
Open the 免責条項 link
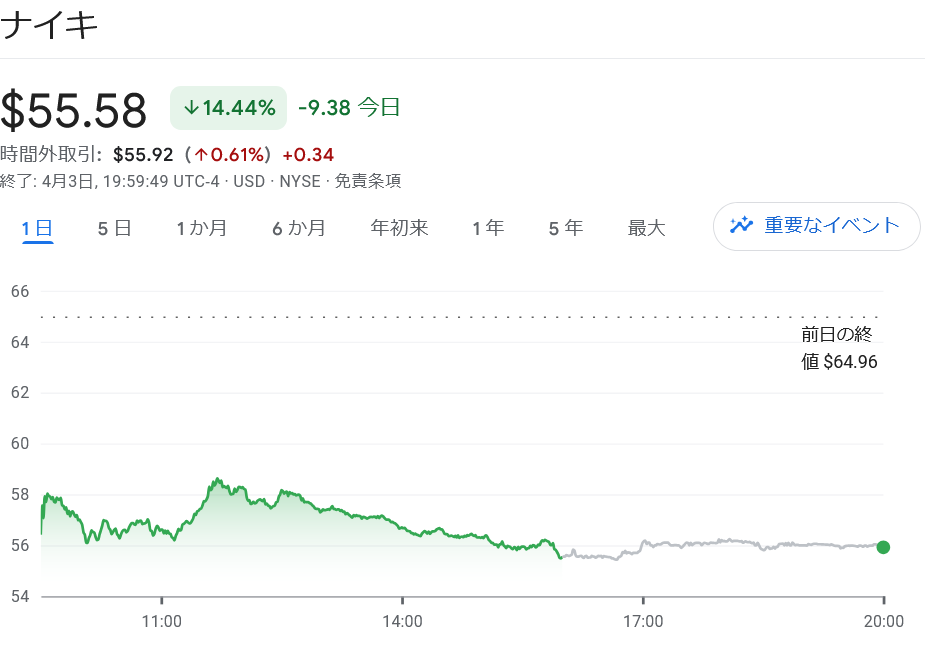pos(368,181)
